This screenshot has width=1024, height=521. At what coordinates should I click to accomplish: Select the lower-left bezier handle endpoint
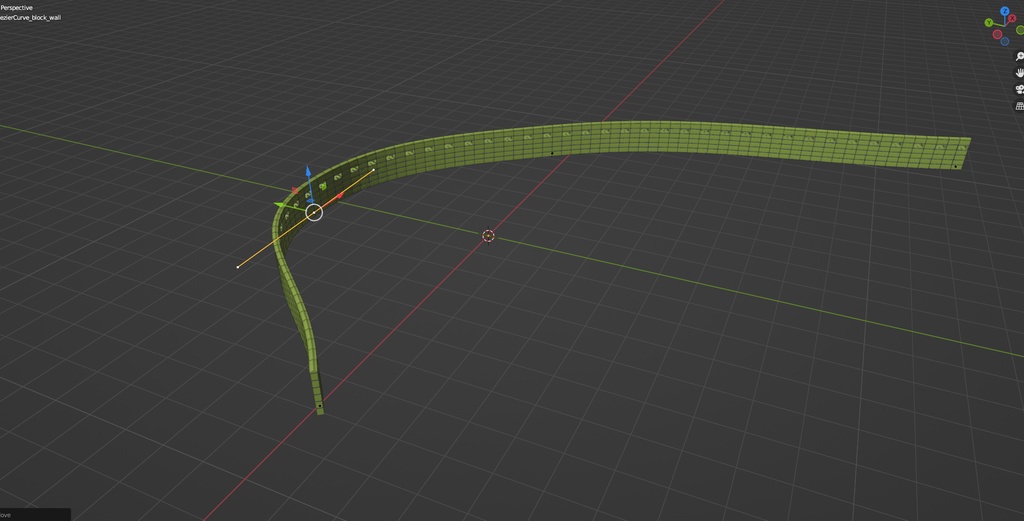click(238, 267)
